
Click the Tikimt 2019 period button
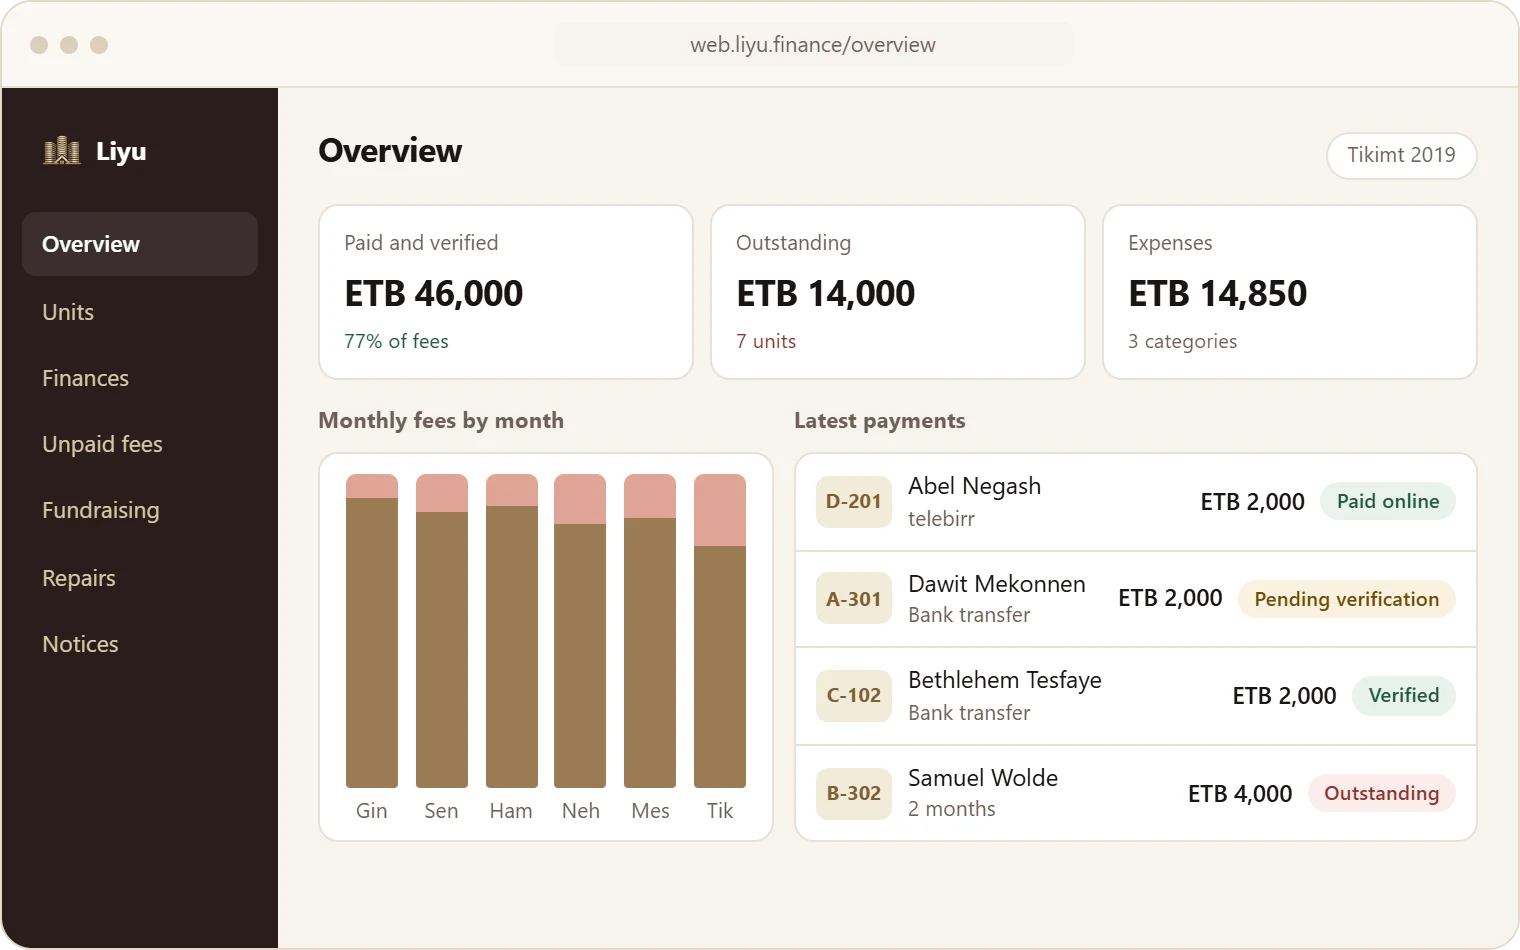(1401, 155)
